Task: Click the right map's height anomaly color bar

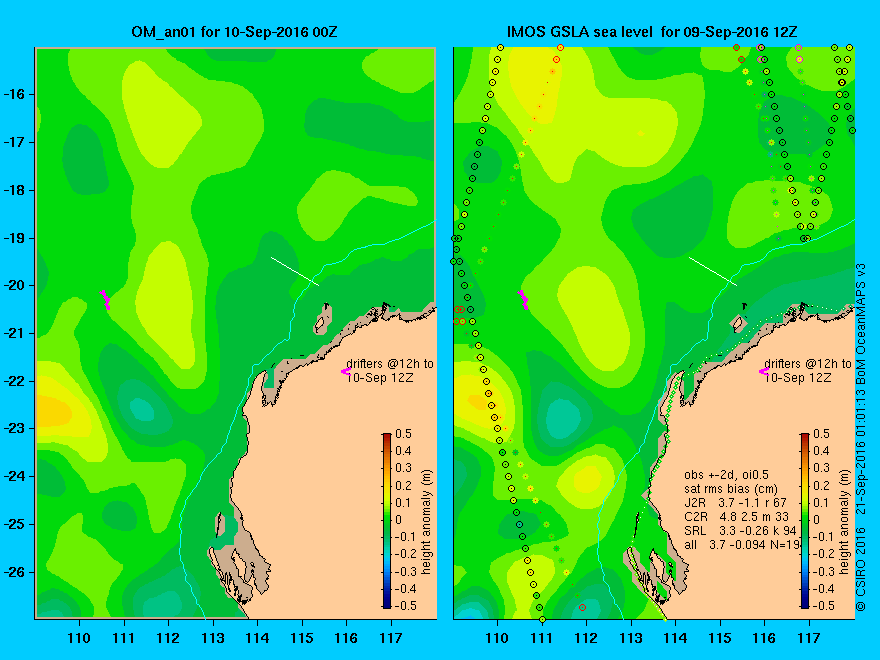Action: coord(805,520)
